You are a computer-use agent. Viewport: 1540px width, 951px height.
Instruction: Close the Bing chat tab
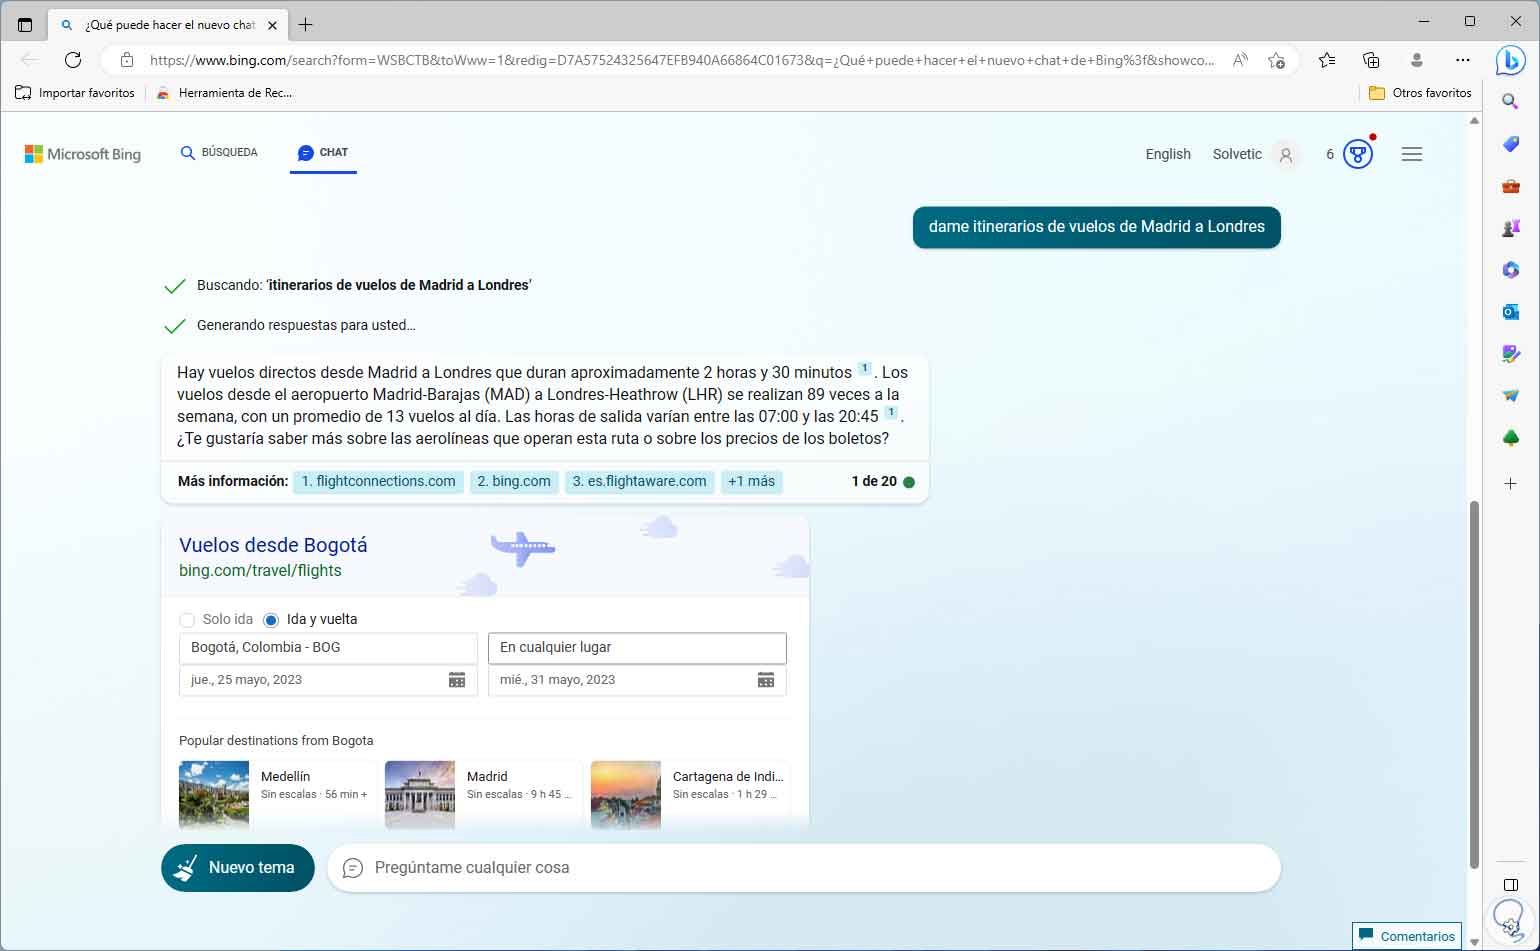[272, 25]
